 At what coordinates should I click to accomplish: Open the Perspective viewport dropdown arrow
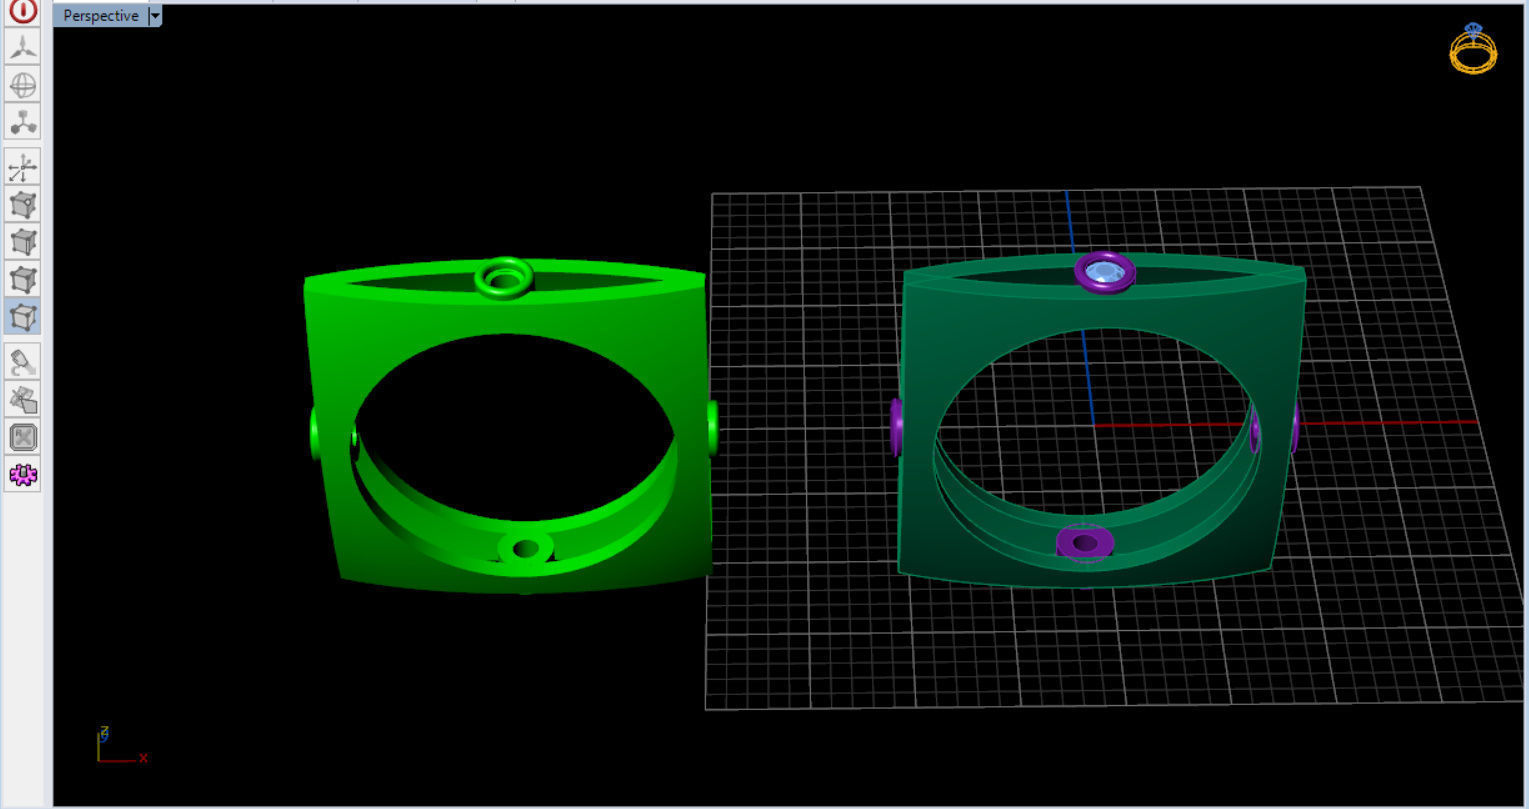(154, 16)
